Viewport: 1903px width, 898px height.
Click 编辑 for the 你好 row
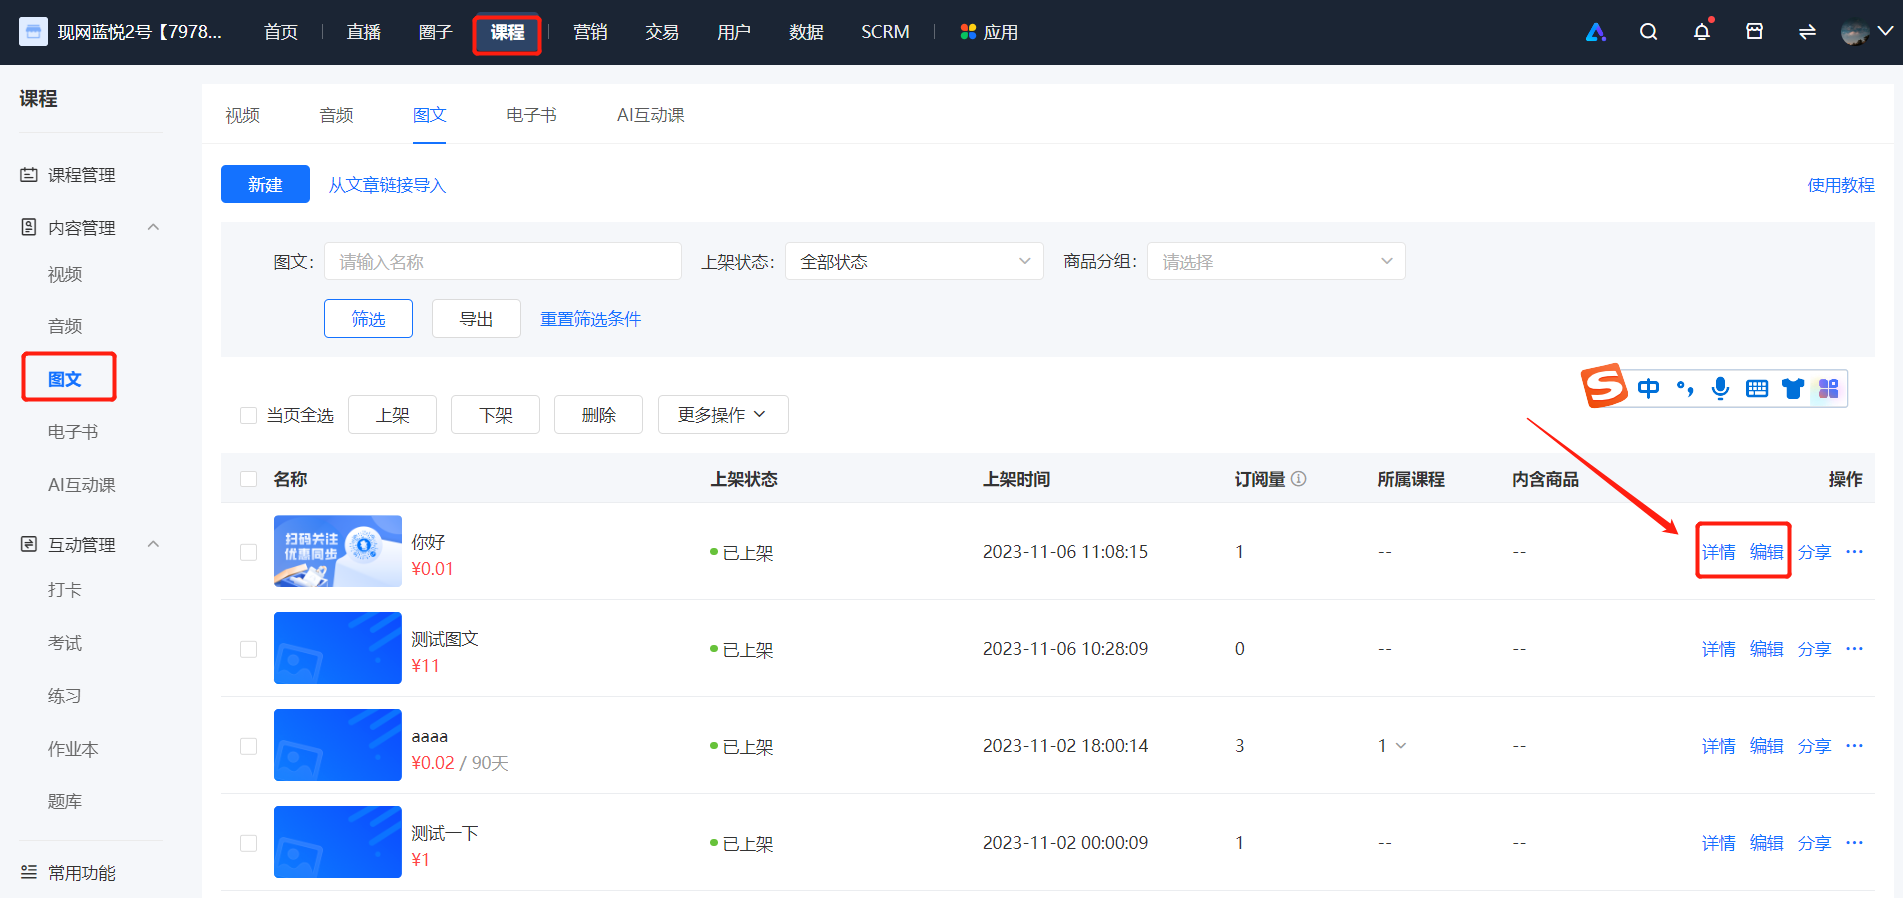pos(1766,552)
